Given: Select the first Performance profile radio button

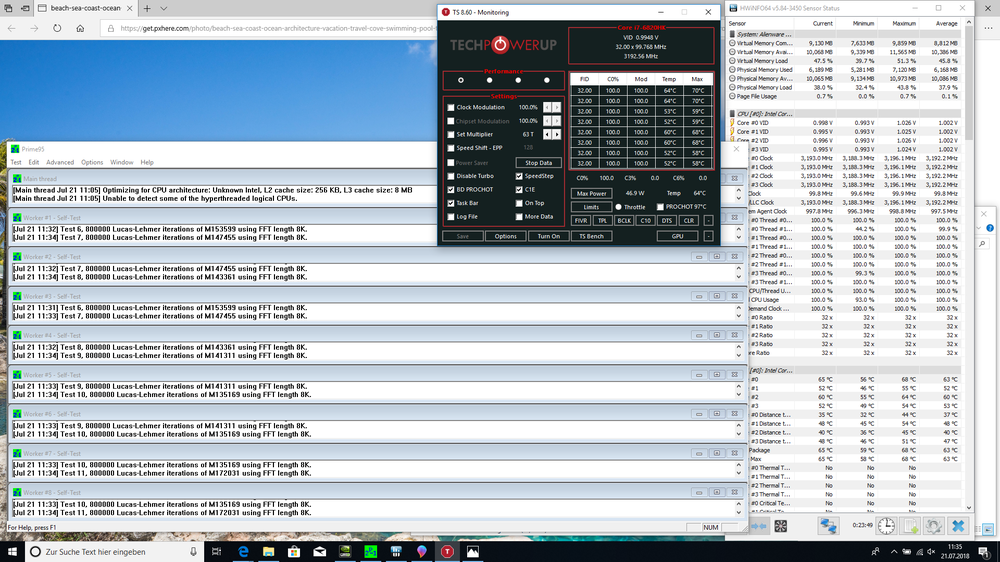Looking at the screenshot, I should (460, 80).
